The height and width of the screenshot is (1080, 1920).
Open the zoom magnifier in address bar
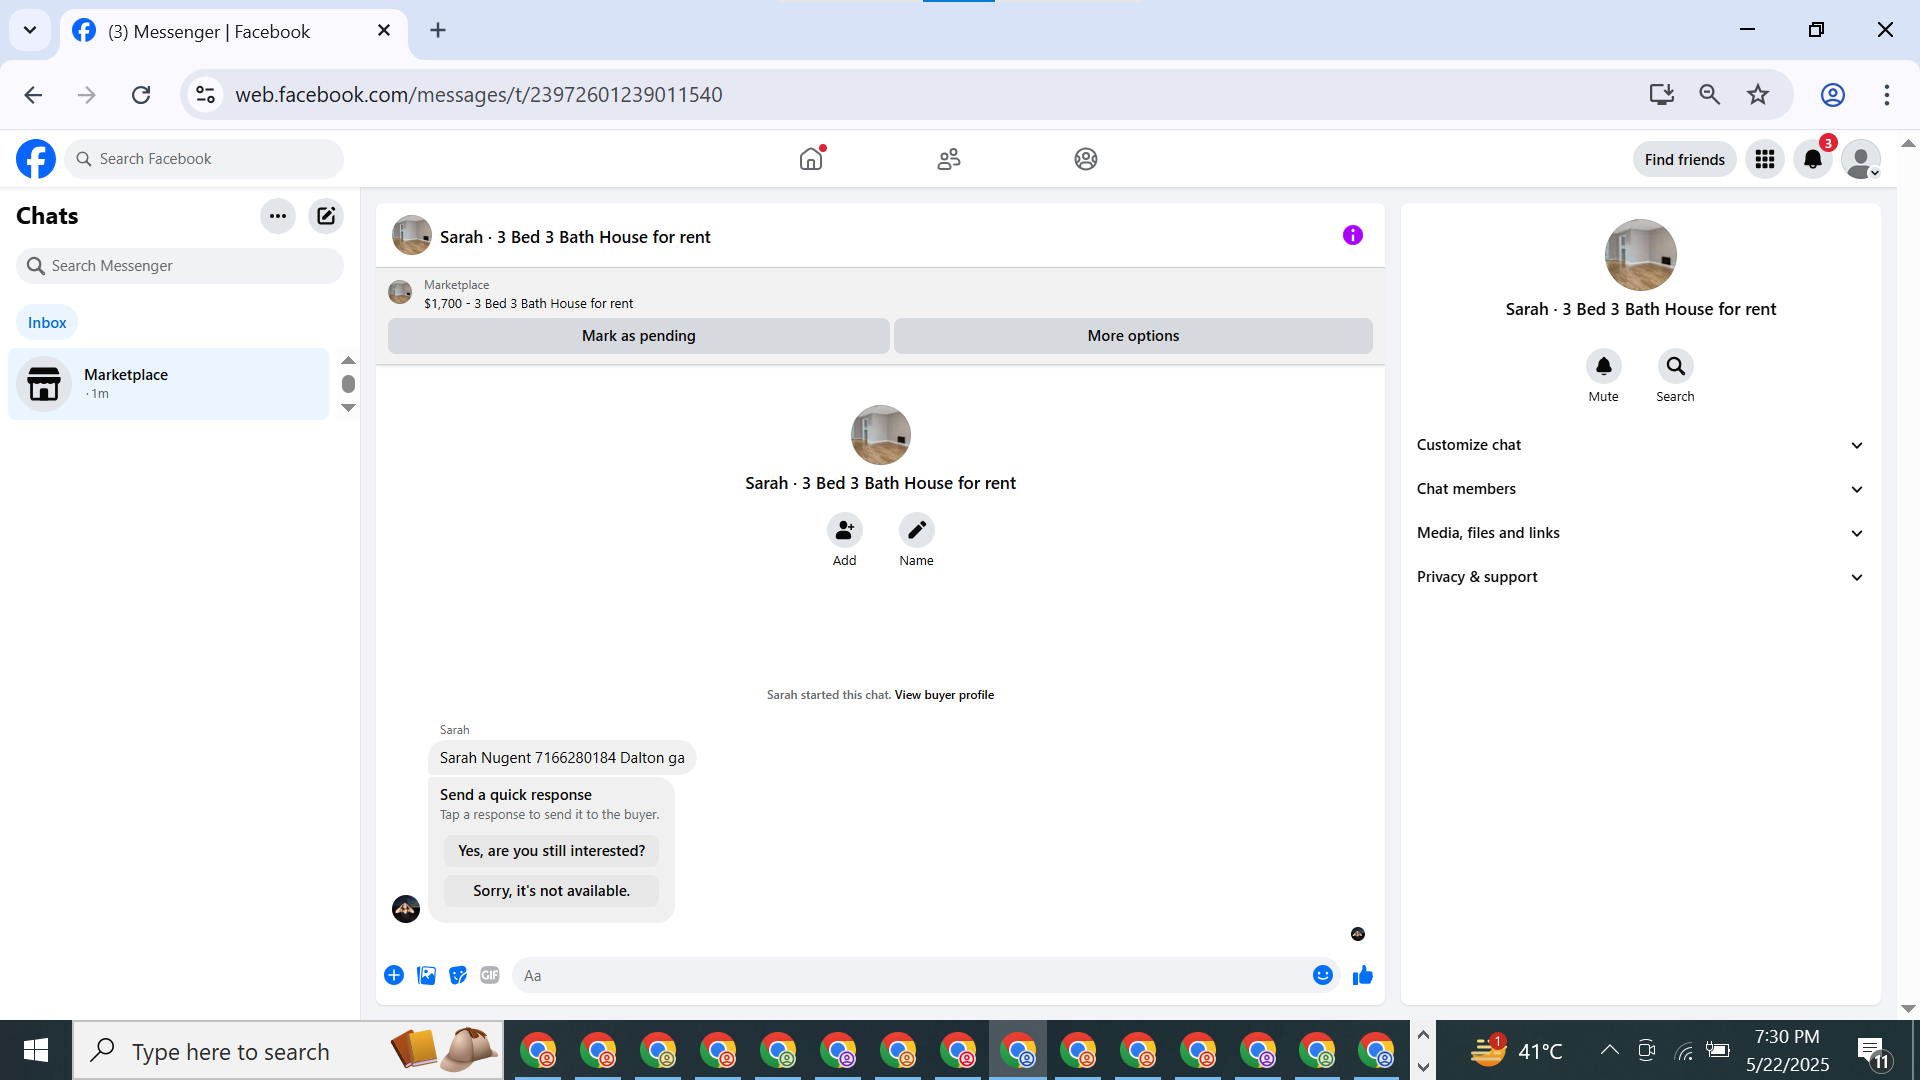pyautogui.click(x=1710, y=94)
